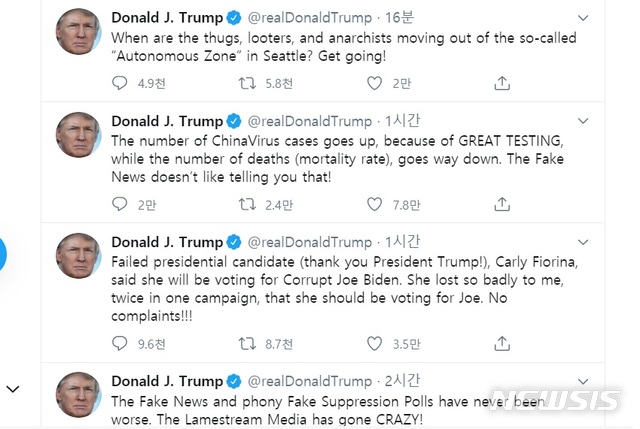Like the Seattle Autonomous Zone tweet
This screenshot has height=429, width=640.
click(x=375, y=84)
